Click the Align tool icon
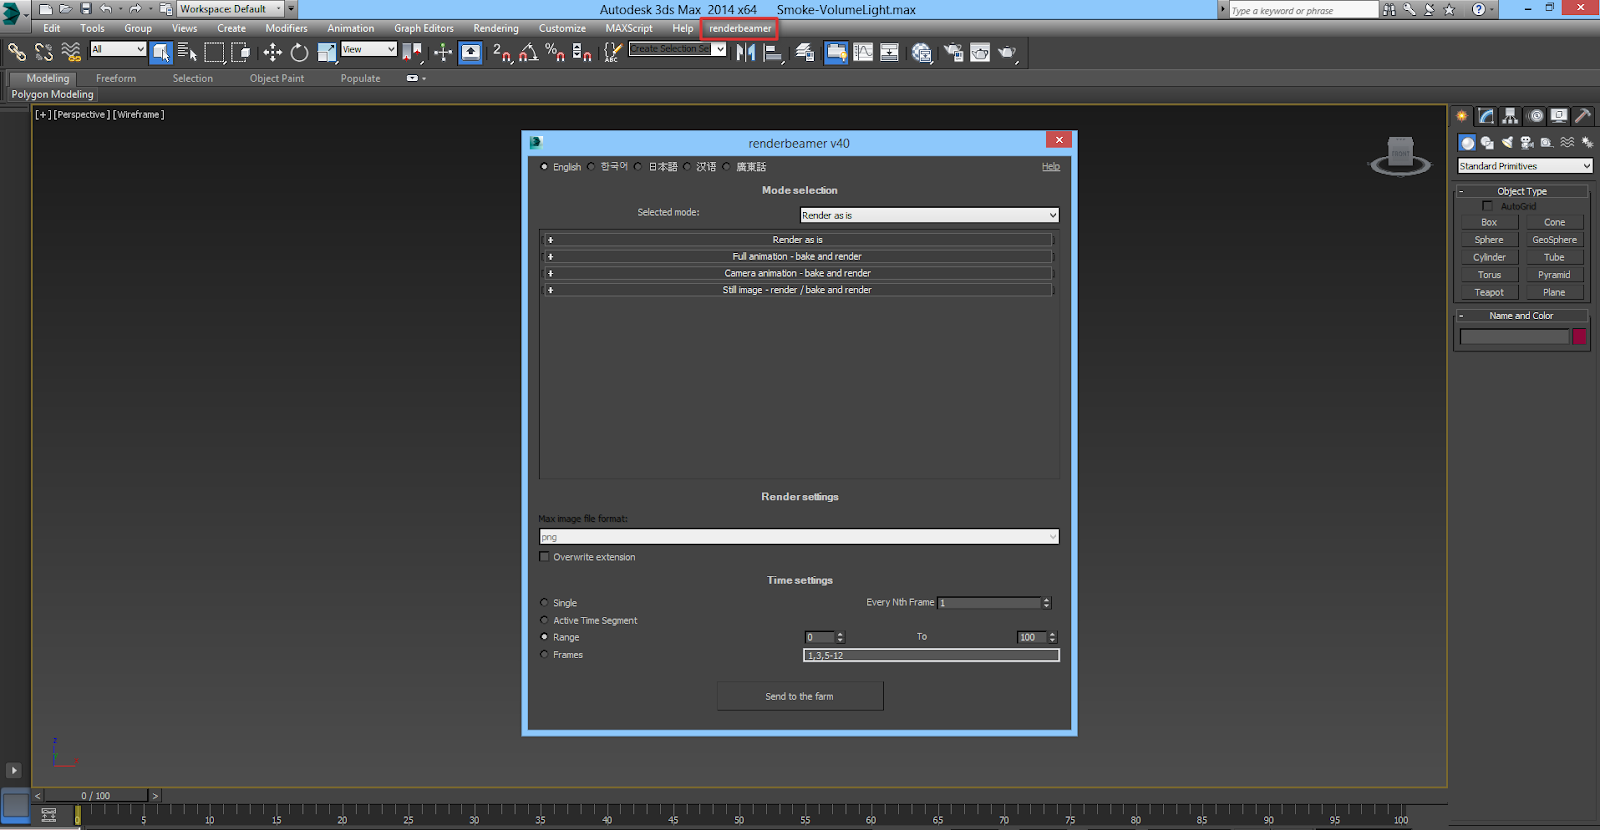The height and width of the screenshot is (830, 1600). 773,52
